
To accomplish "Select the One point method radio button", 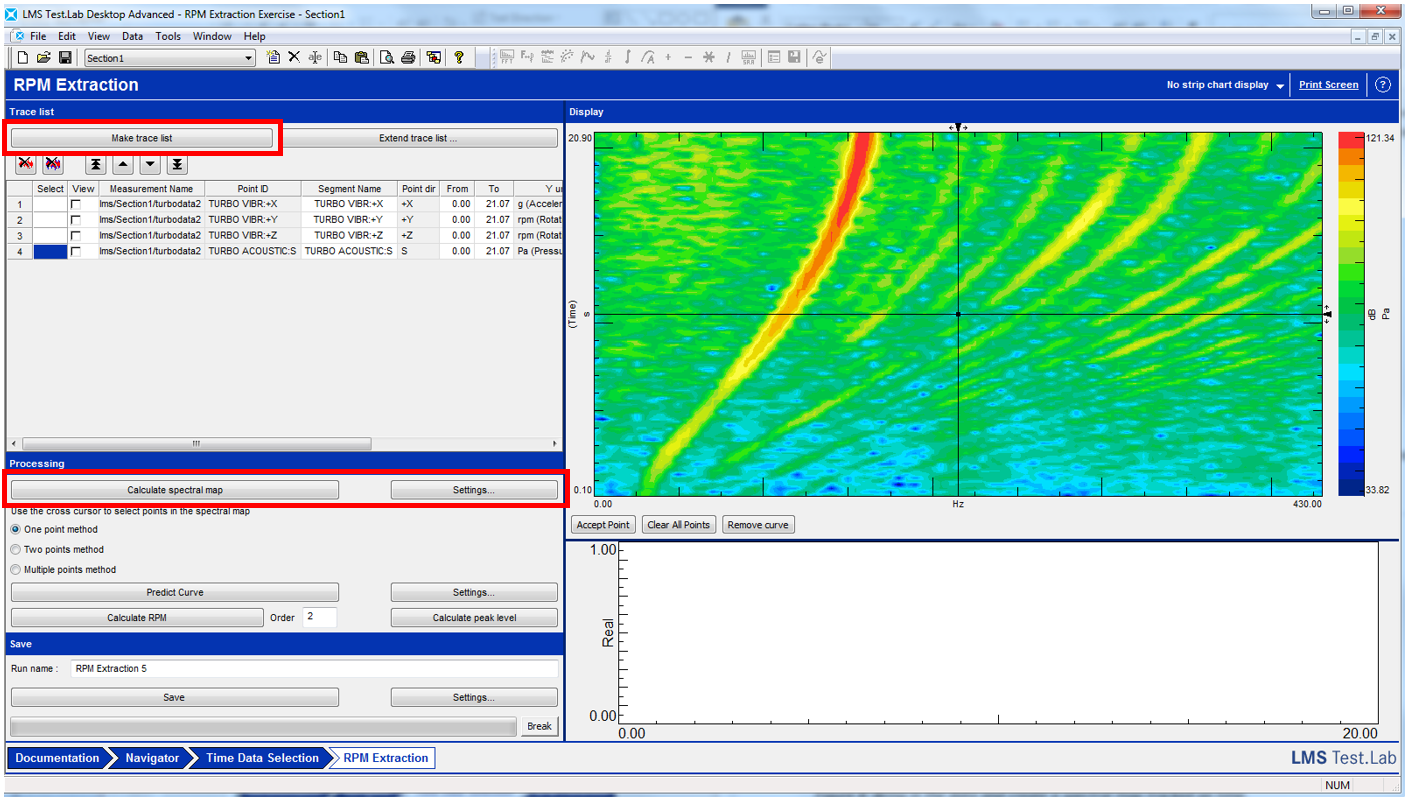I will (x=15, y=530).
